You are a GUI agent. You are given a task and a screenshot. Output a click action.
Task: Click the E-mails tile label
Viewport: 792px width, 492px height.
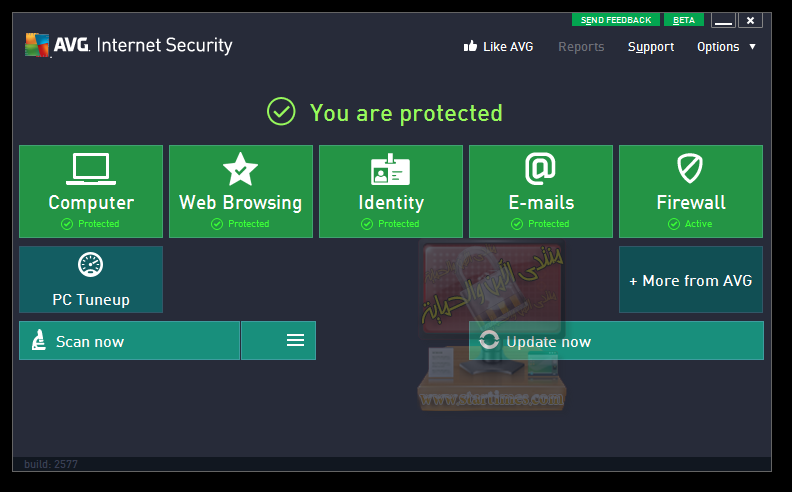(x=541, y=203)
